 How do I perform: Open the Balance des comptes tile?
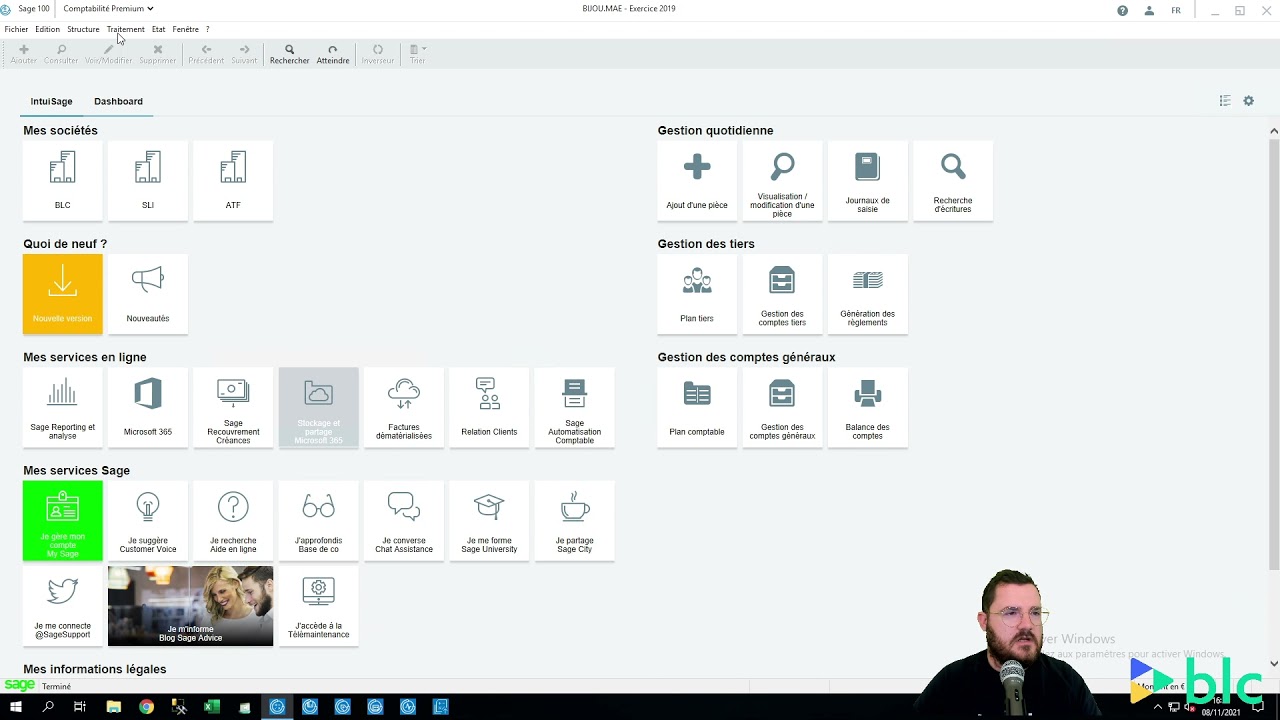point(867,407)
